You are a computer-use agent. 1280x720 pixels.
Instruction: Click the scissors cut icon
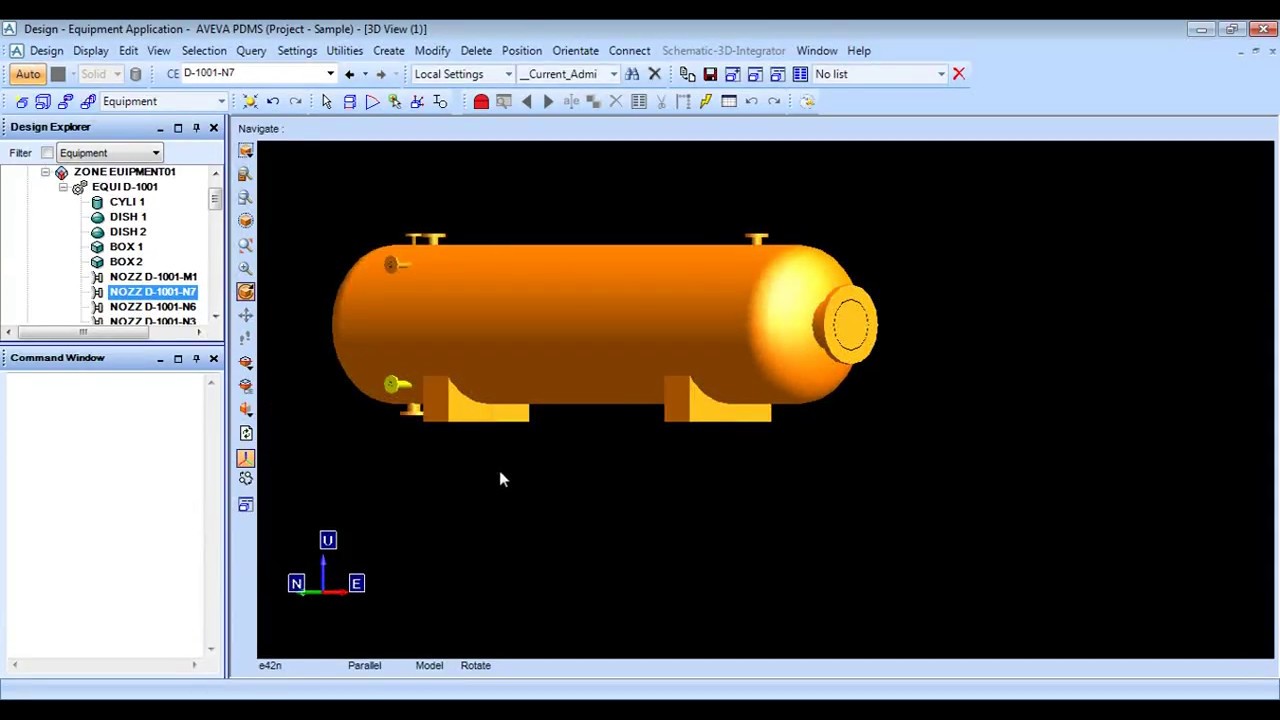point(661,101)
